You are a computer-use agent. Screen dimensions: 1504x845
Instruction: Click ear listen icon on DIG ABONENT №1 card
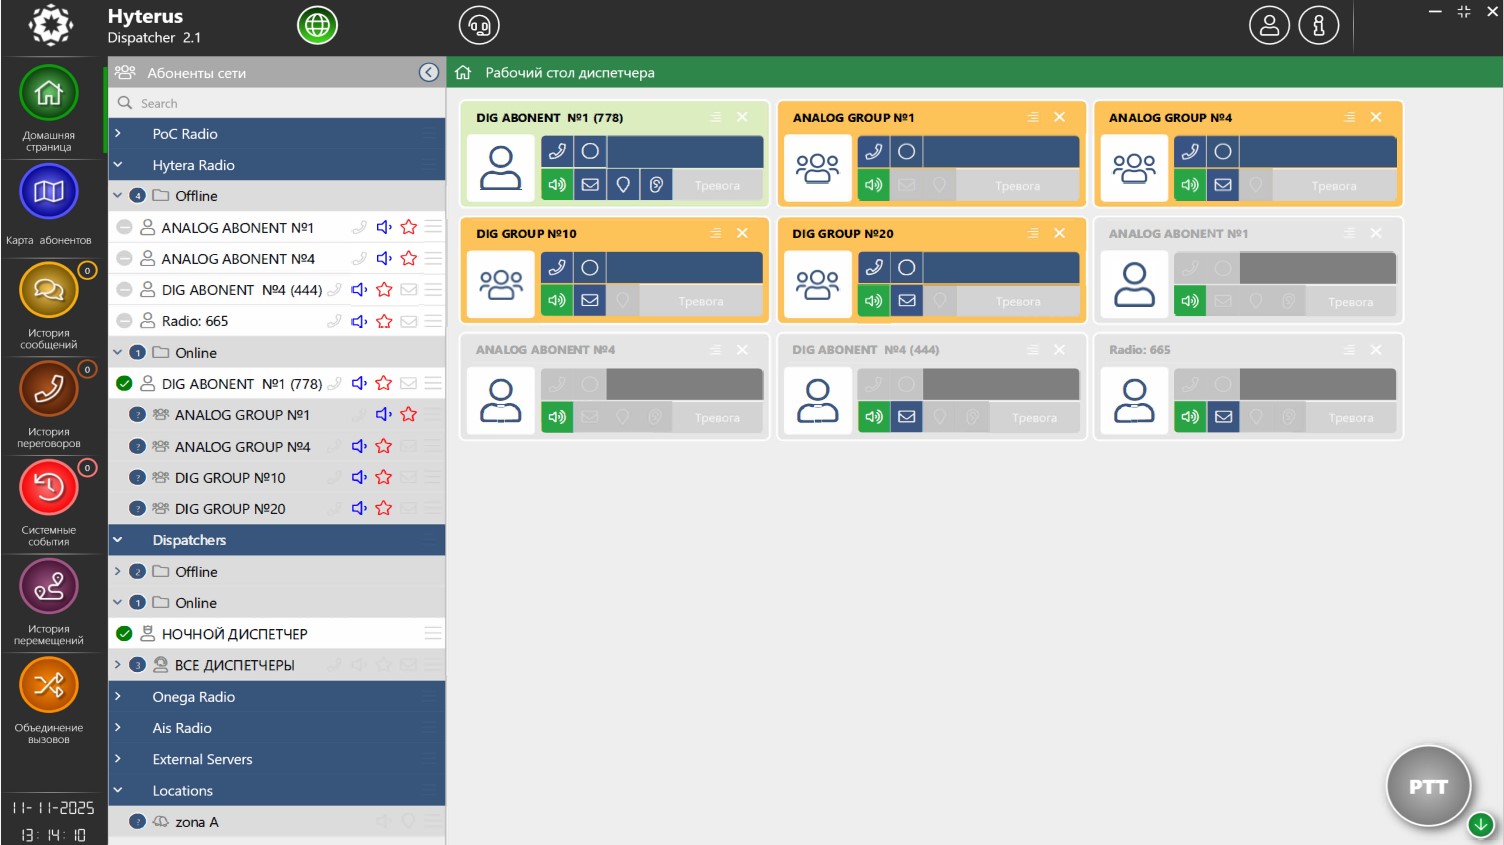(x=656, y=185)
